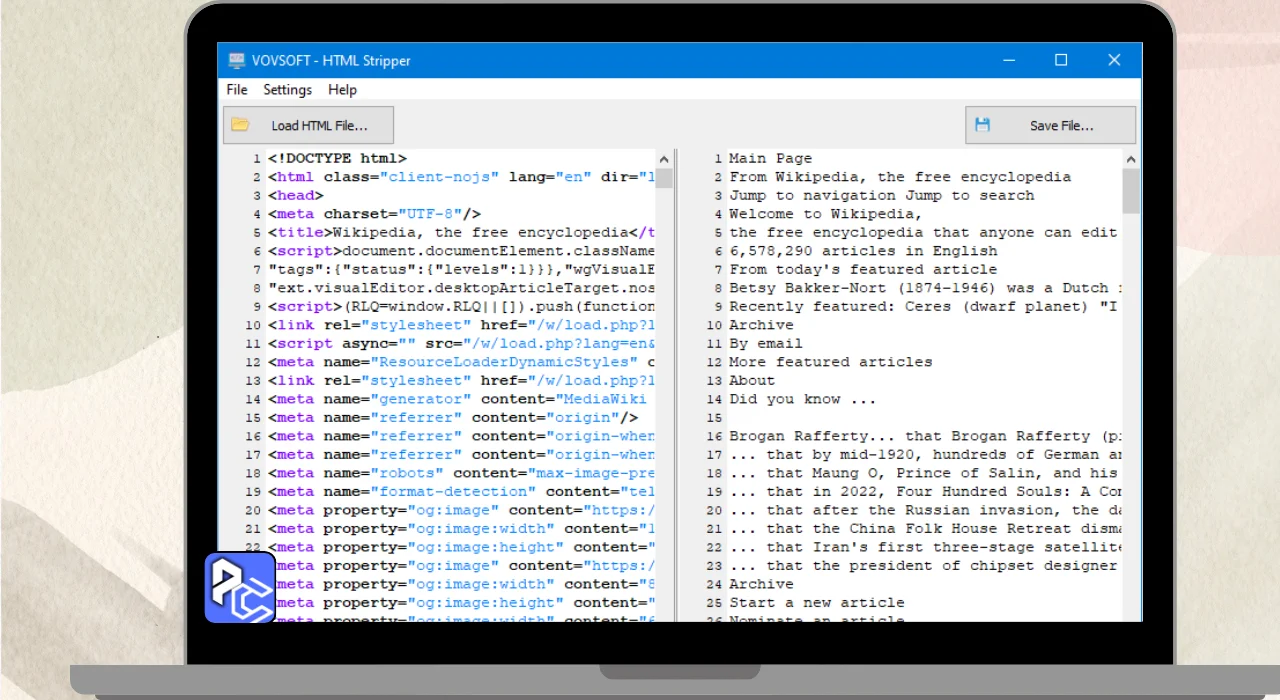
Task: Click the Load HTML File… button
Action: 308,125
